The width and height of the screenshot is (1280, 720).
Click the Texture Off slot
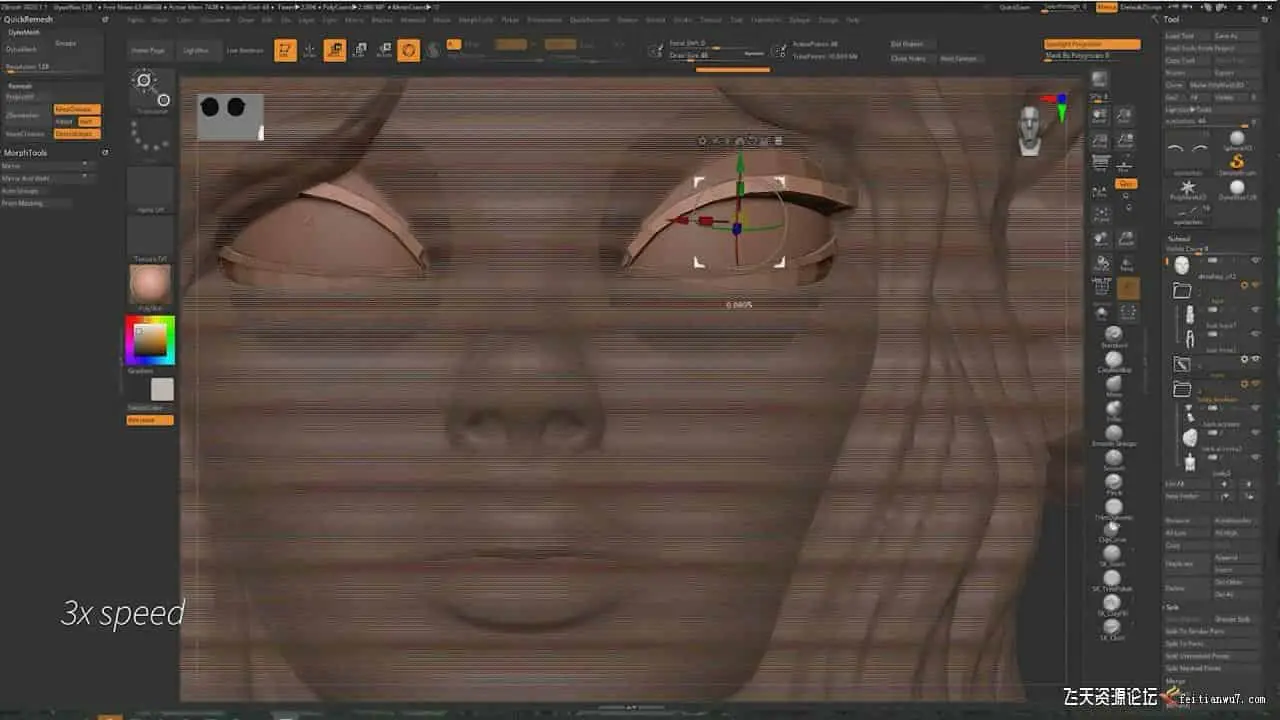[150, 237]
